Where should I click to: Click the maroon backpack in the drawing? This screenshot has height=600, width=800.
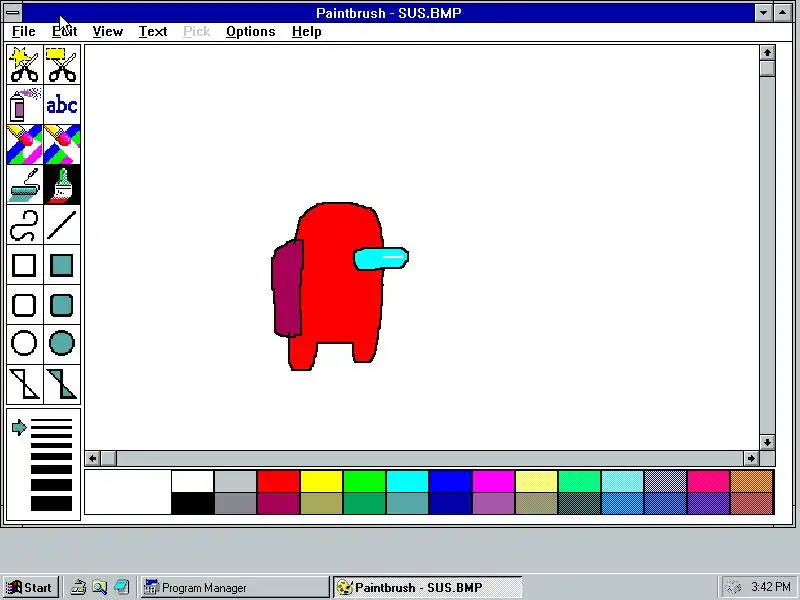point(287,289)
